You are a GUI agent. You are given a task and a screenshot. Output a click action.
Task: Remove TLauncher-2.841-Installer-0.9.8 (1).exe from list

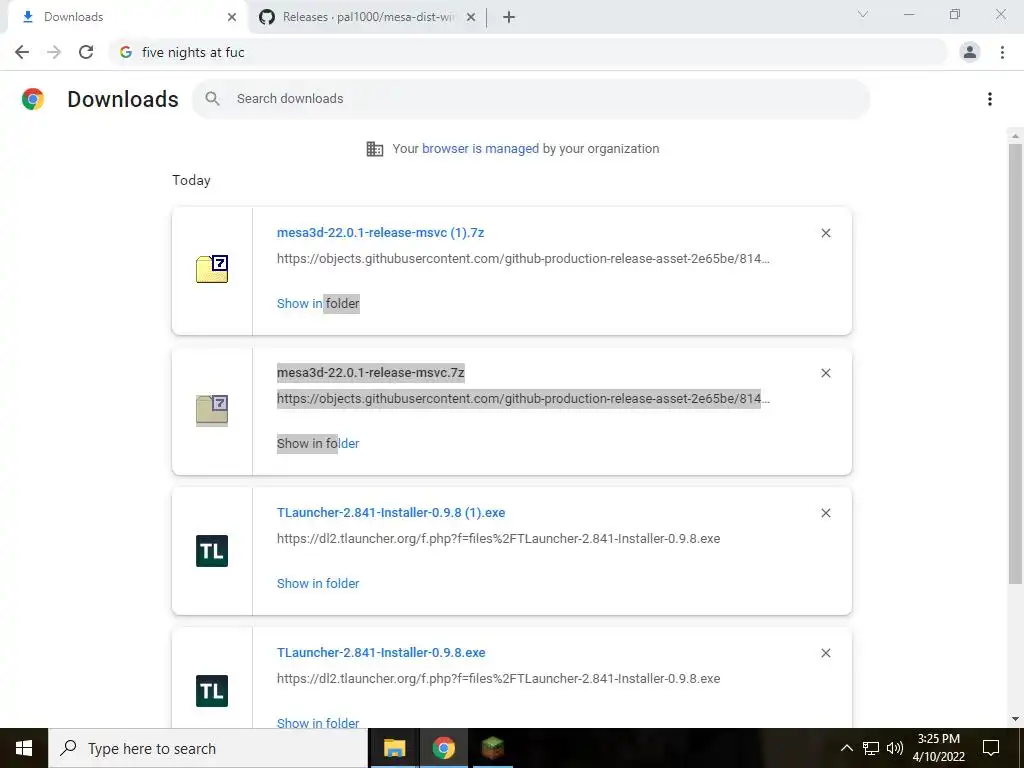825,513
